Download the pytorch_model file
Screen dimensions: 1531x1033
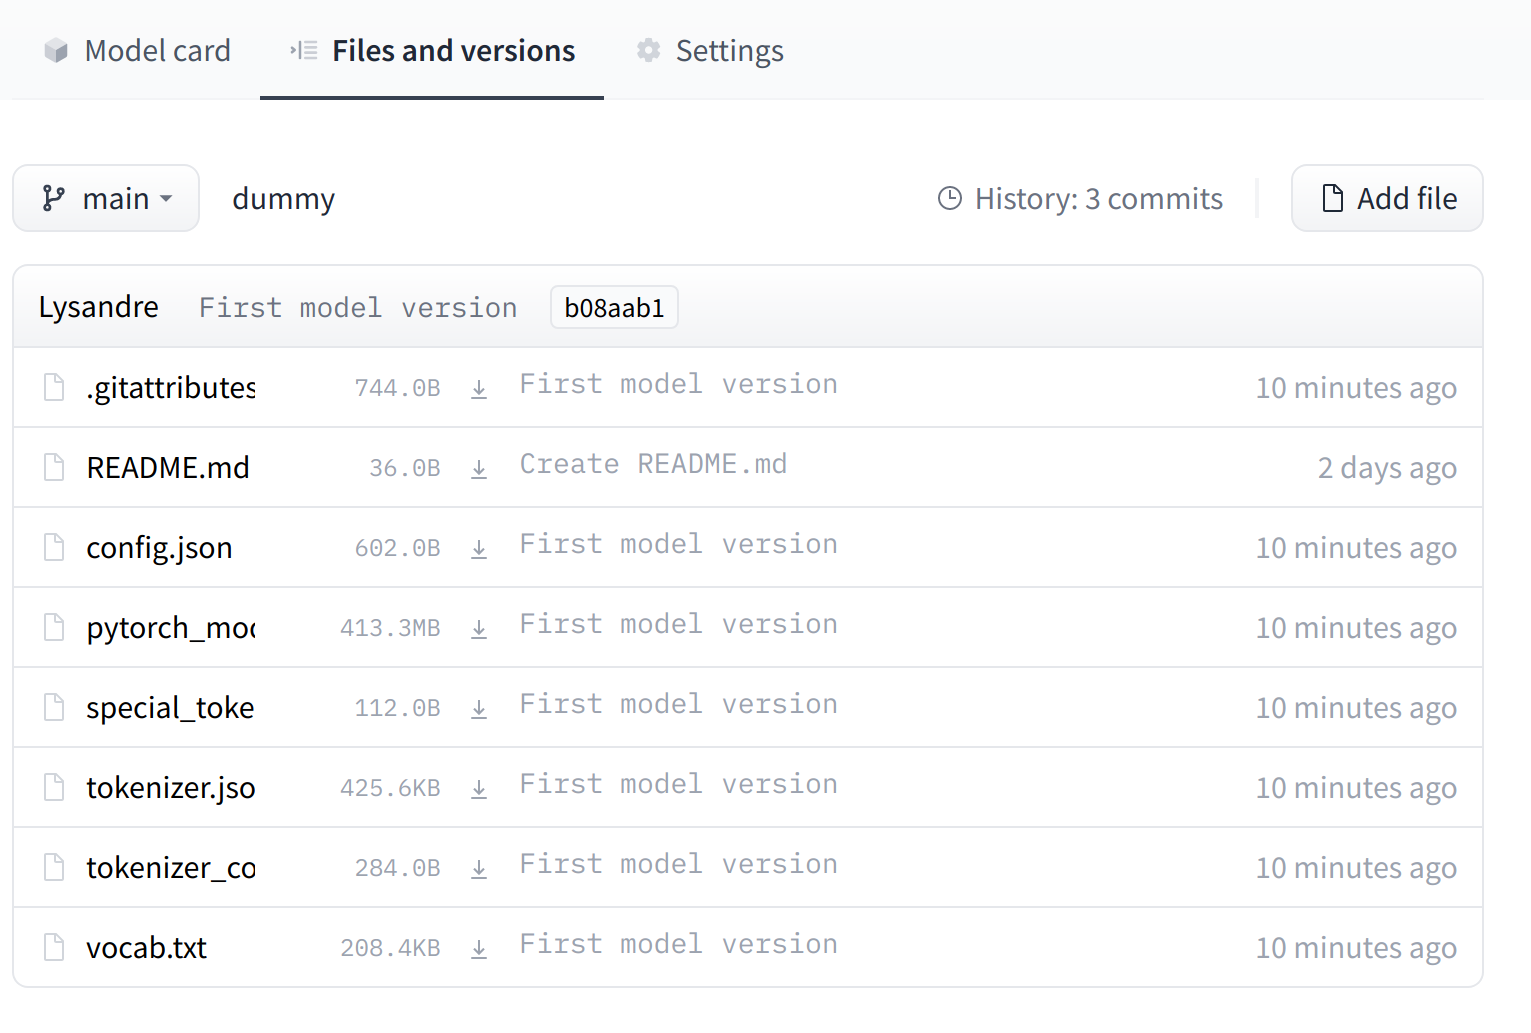[x=479, y=627]
